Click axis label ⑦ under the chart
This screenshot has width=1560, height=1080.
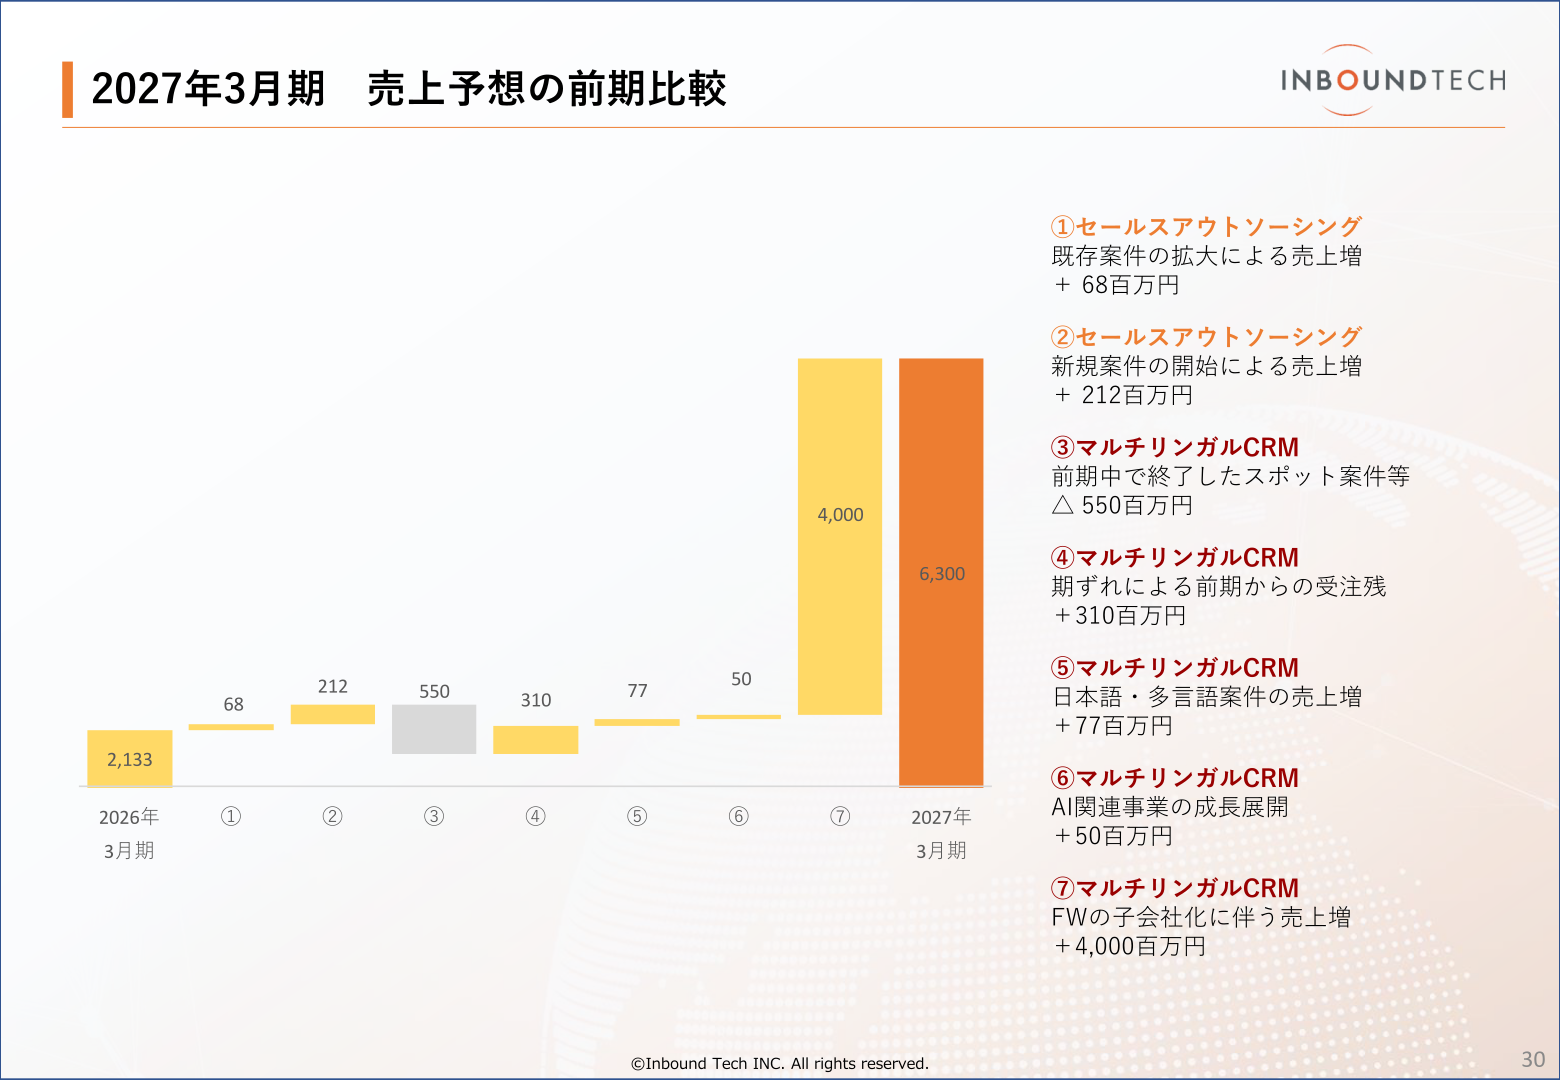coord(840,816)
